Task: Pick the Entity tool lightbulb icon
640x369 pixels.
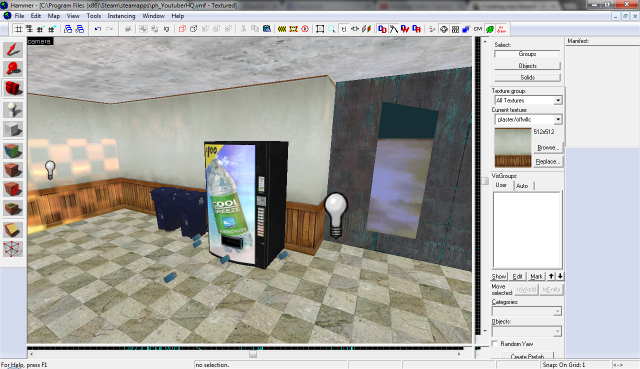Action: [13, 110]
